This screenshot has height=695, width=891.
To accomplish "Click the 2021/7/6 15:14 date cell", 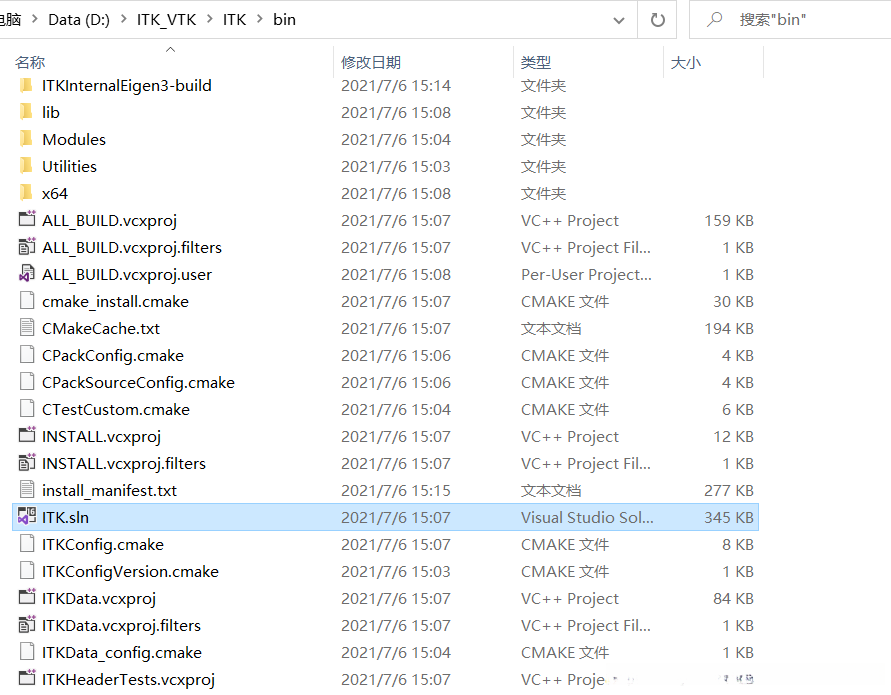I will pos(396,86).
